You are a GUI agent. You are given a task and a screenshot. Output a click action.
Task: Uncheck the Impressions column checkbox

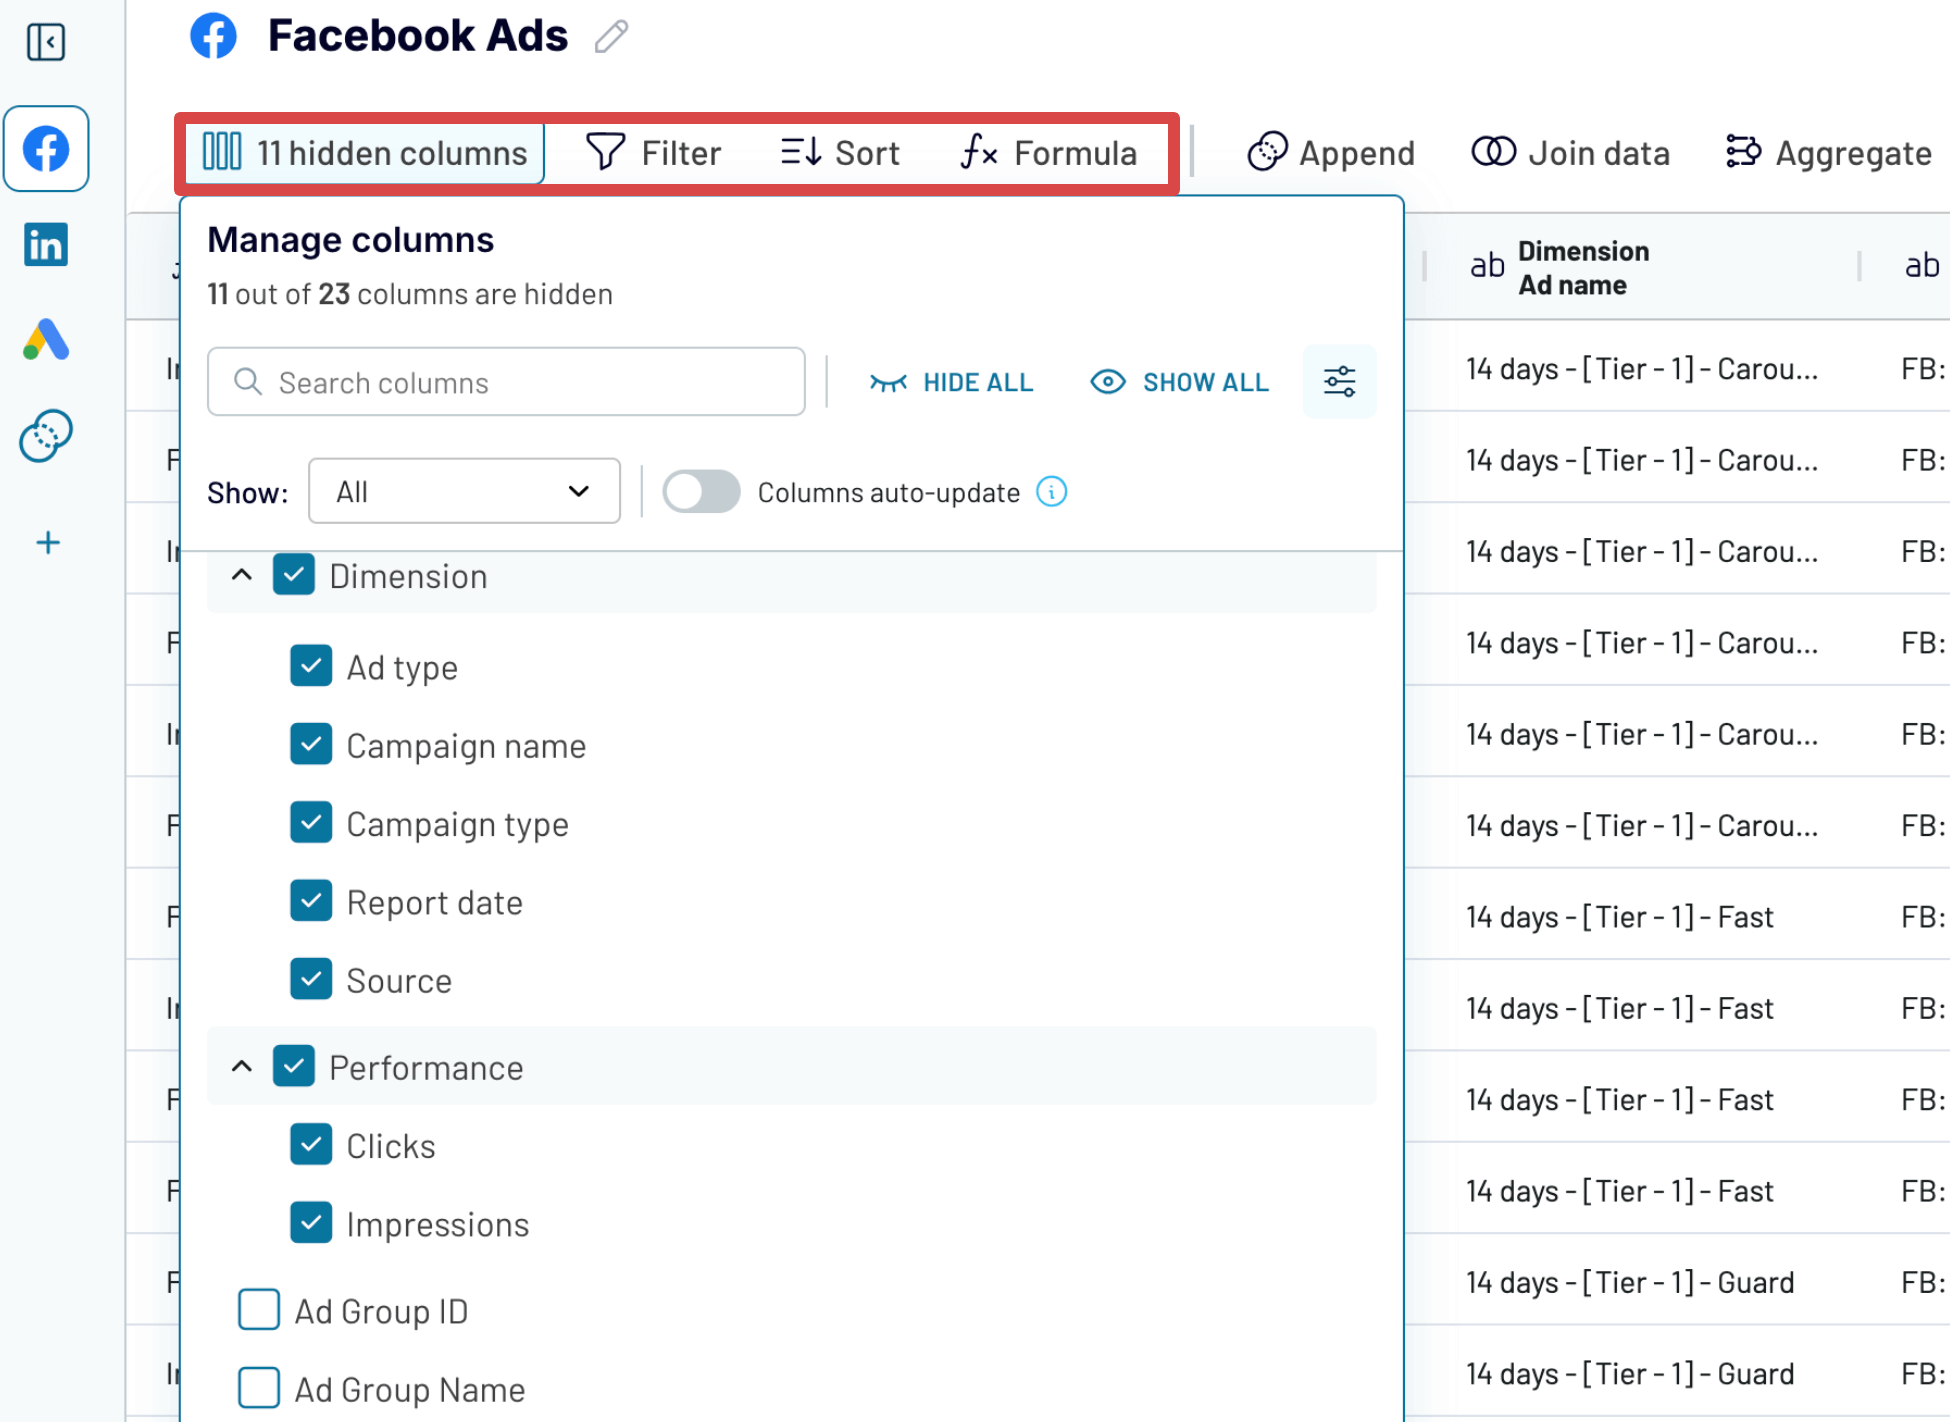[311, 1223]
